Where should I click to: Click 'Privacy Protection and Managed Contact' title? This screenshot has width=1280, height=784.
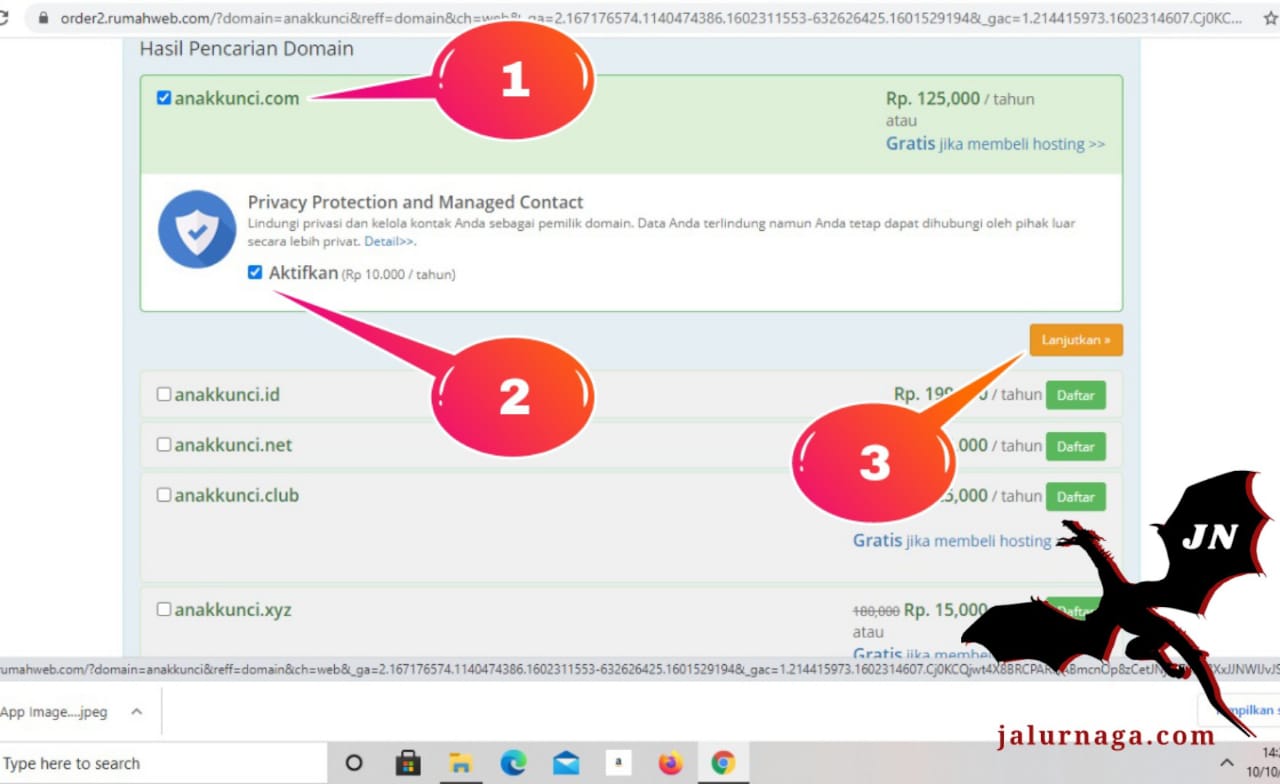tap(416, 202)
